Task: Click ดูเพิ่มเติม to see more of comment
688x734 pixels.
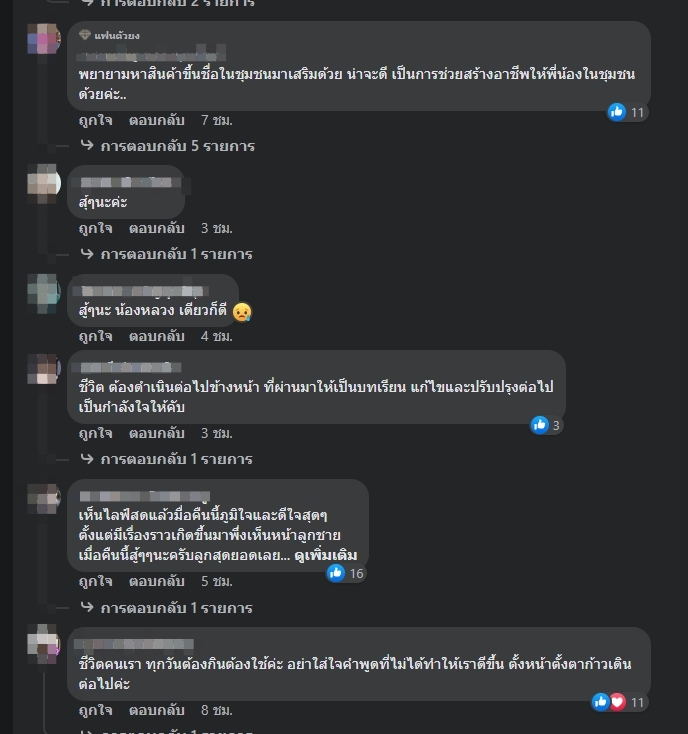Action: coord(326,556)
